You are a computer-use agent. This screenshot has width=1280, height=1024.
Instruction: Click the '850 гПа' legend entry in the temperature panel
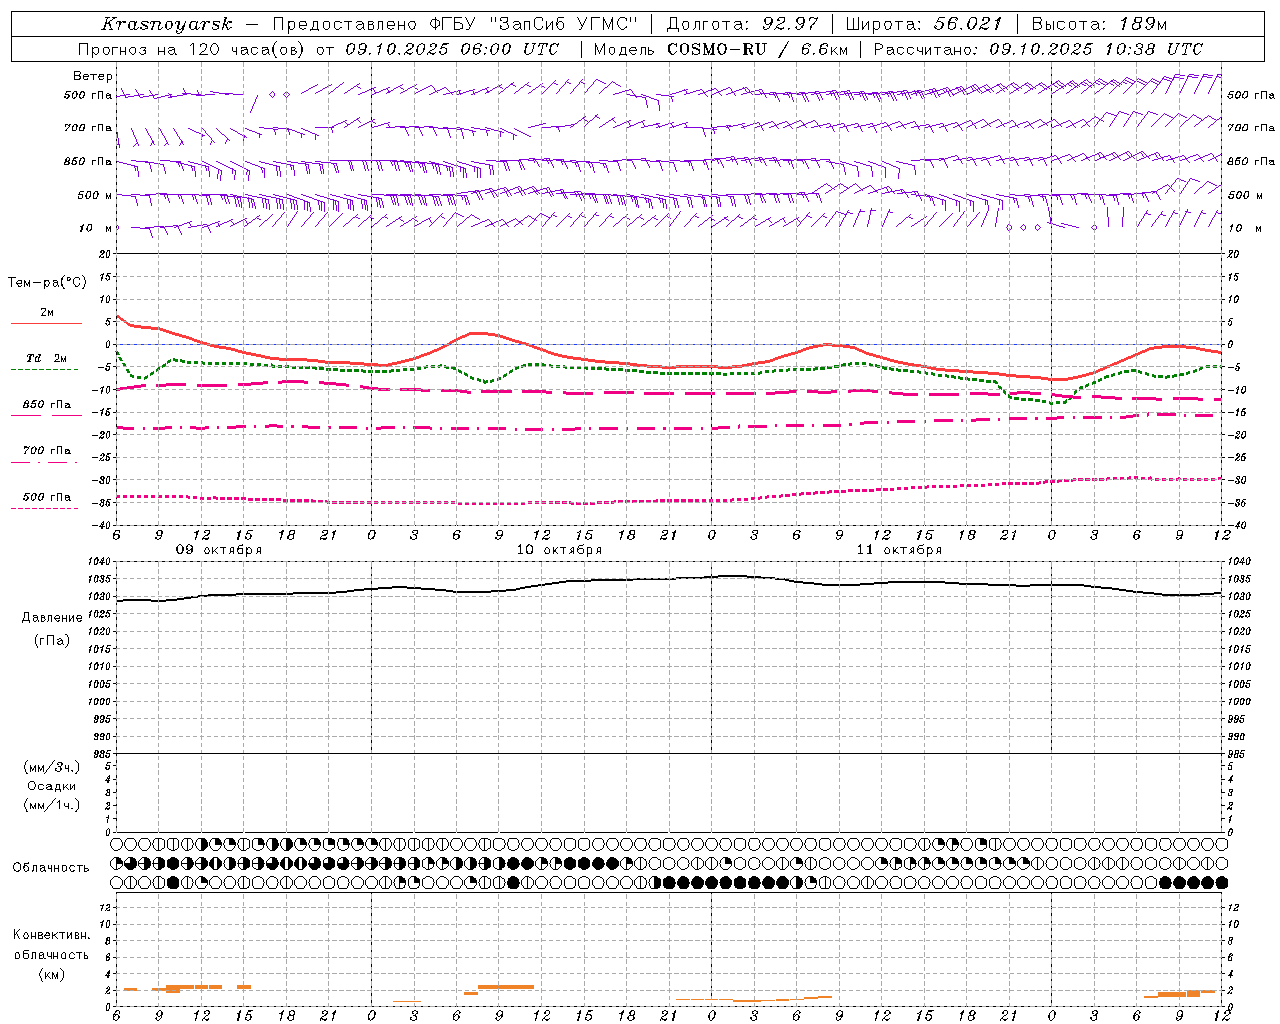[46, 405]
